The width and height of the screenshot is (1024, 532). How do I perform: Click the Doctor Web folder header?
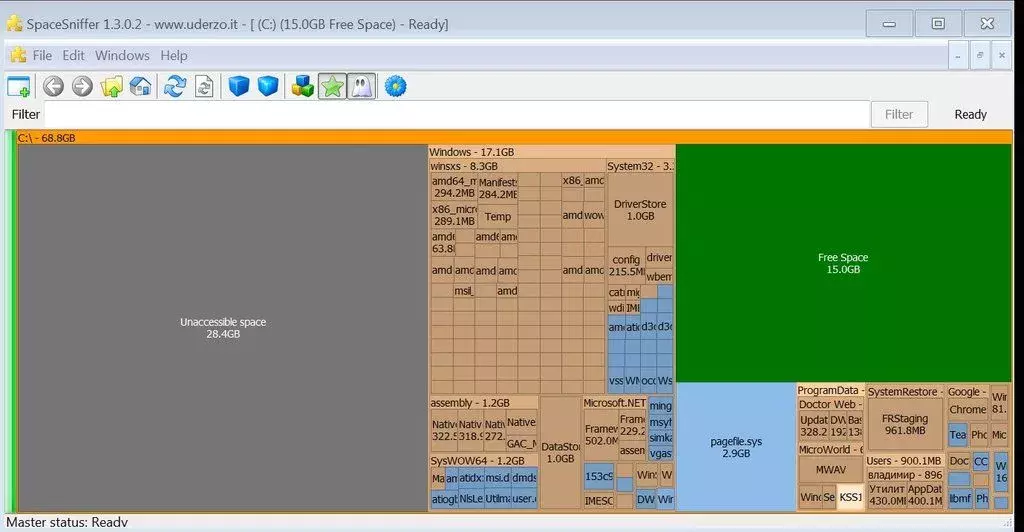tap(830, 405)
